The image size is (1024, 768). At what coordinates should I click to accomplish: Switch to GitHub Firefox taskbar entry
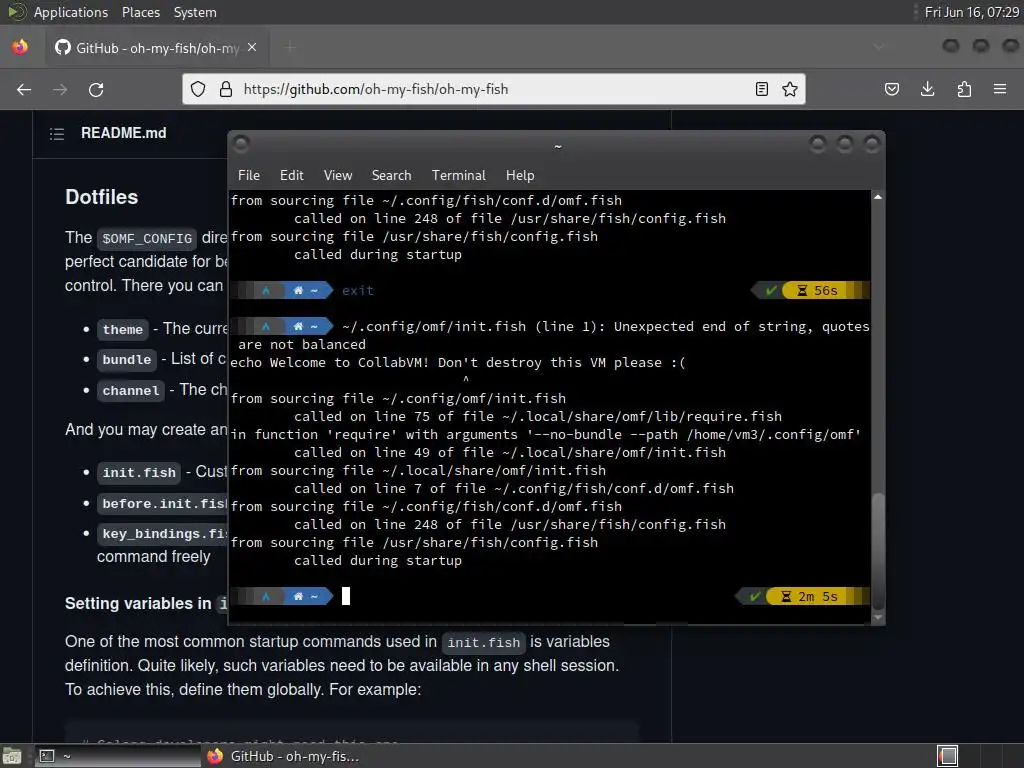(x=284, y=756)
